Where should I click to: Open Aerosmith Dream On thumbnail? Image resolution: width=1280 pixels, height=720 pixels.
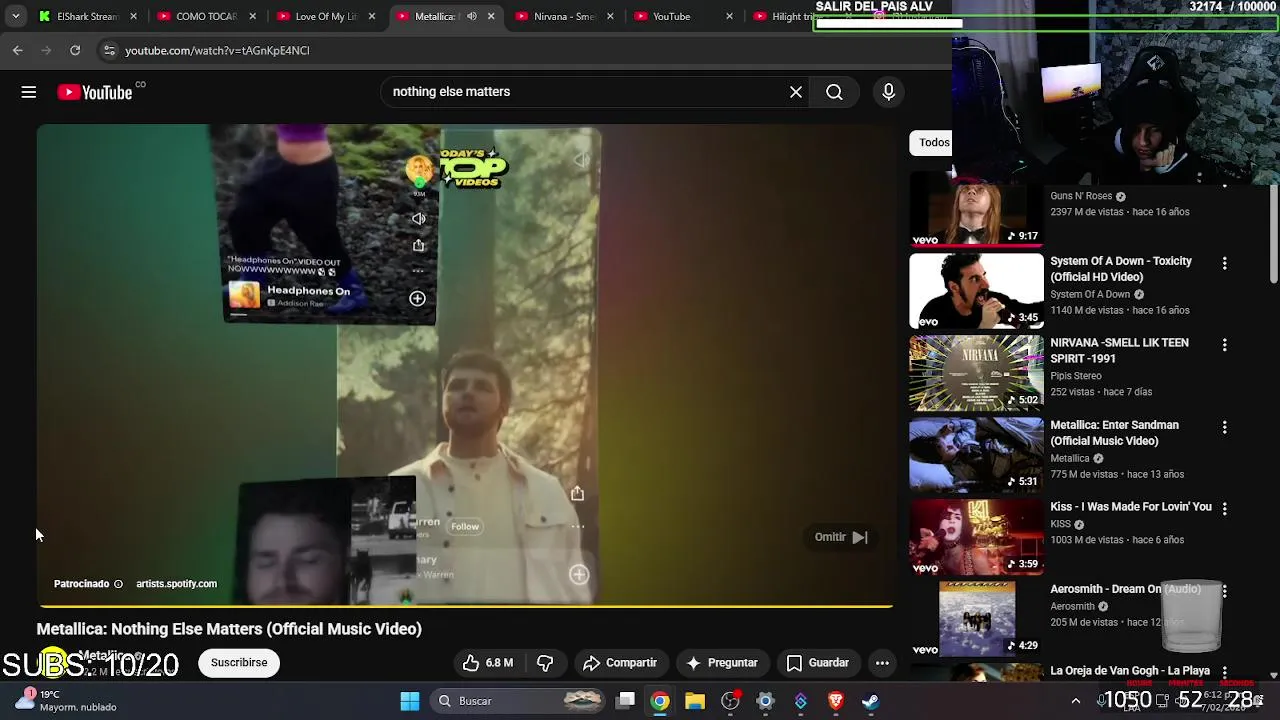point(976,619)
